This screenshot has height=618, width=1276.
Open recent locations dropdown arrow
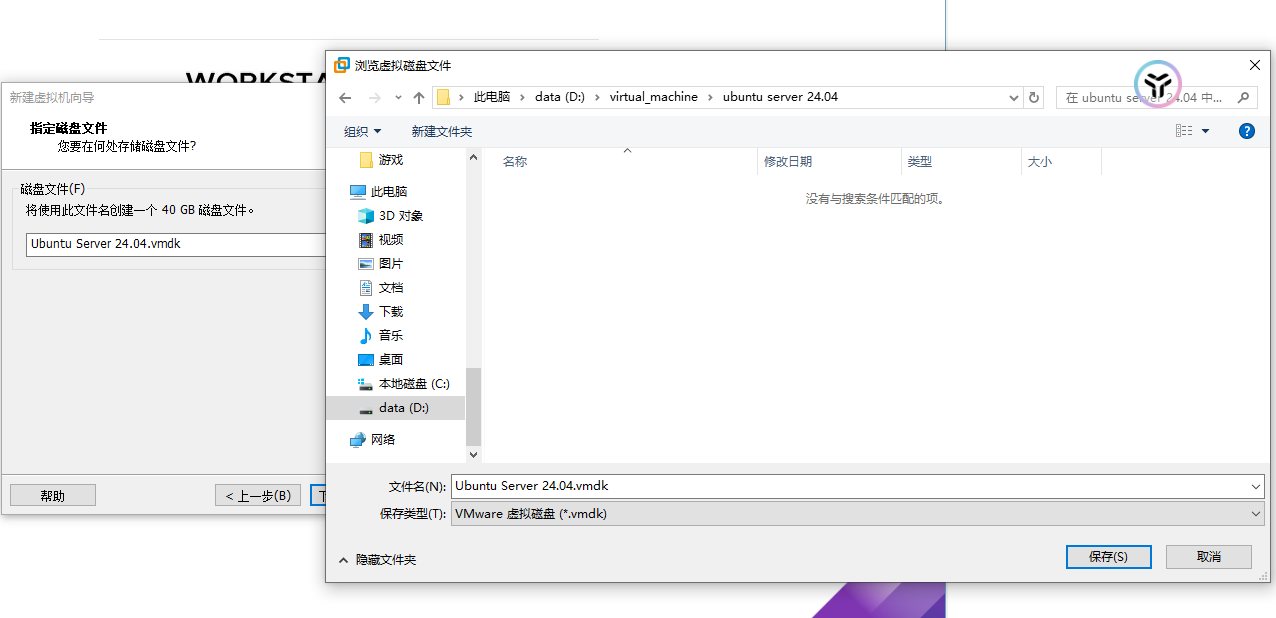click(x=398, y=98)
